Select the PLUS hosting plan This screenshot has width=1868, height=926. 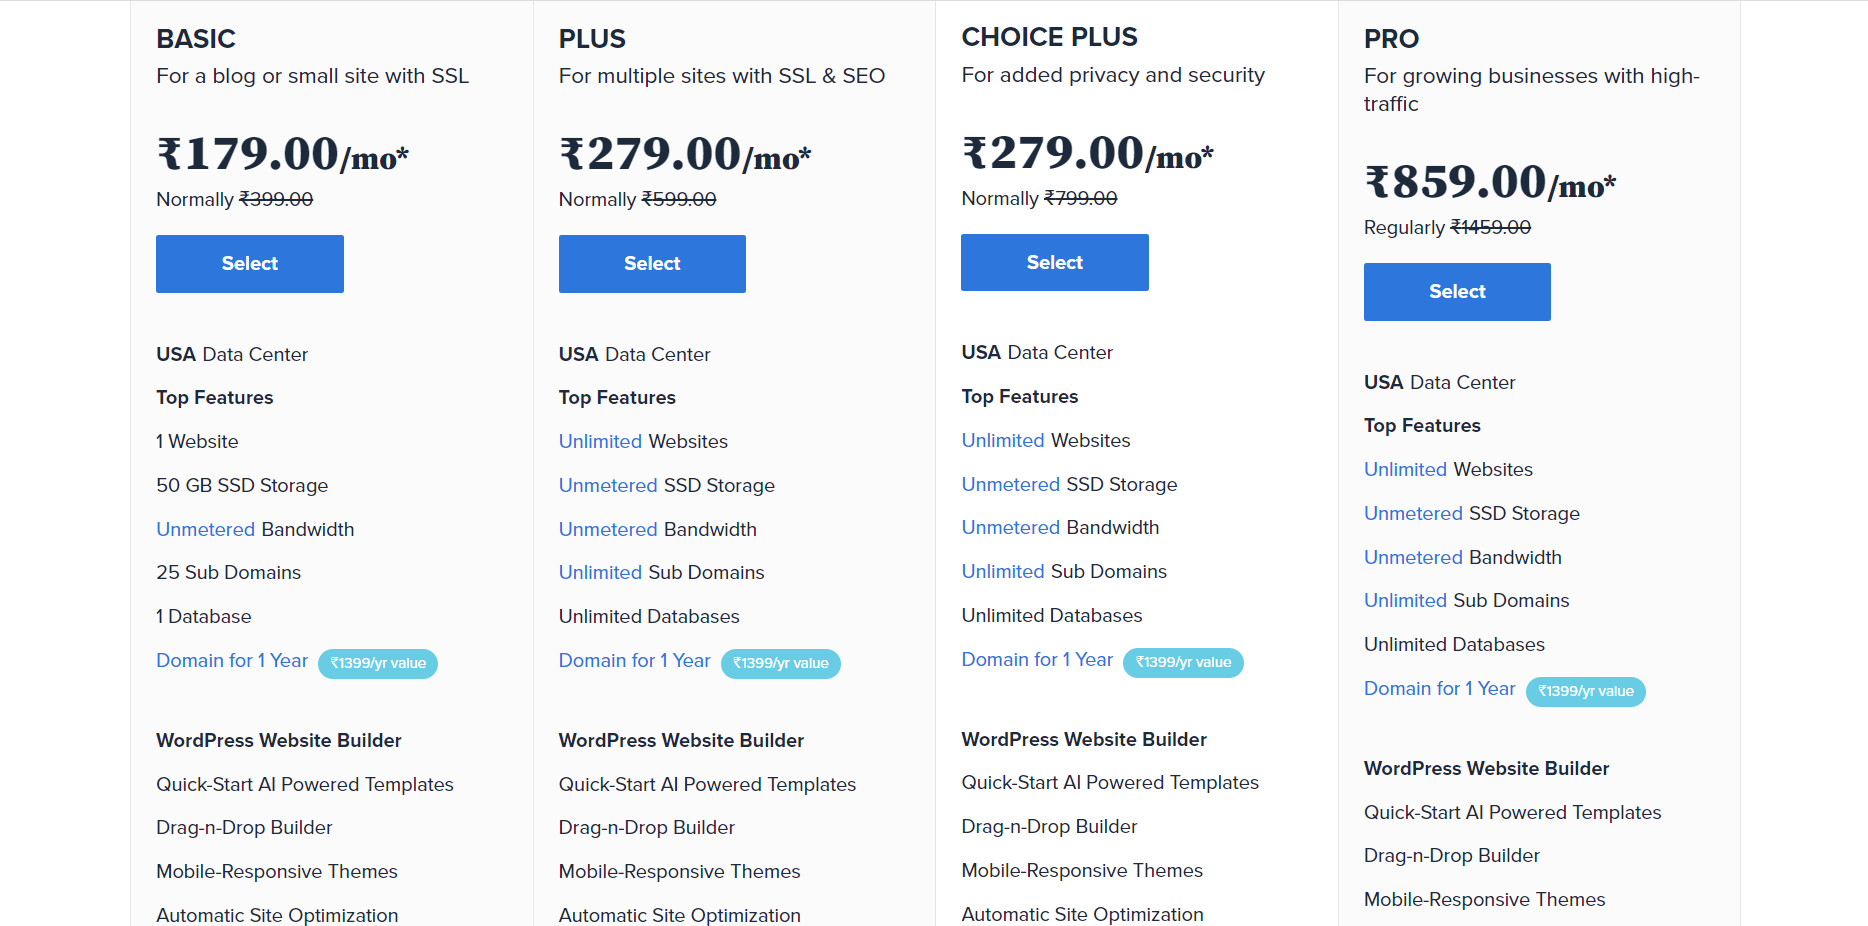652,264
